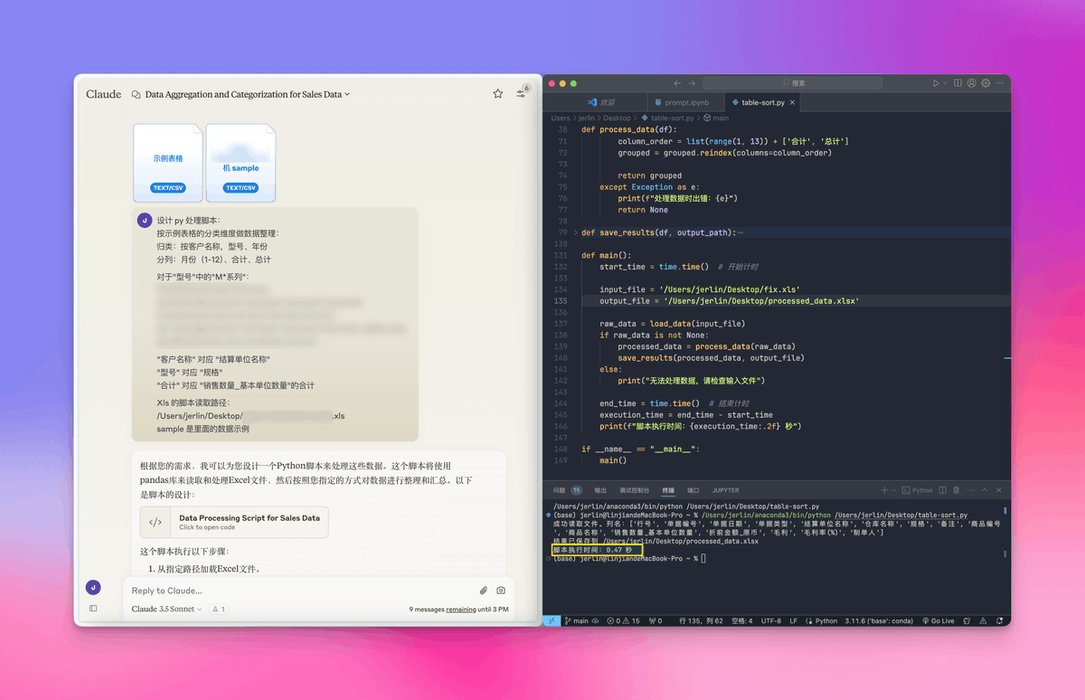Attach a file with the paperclip icon
This screenshot has width=1085, height=700.
pos(483,590)
